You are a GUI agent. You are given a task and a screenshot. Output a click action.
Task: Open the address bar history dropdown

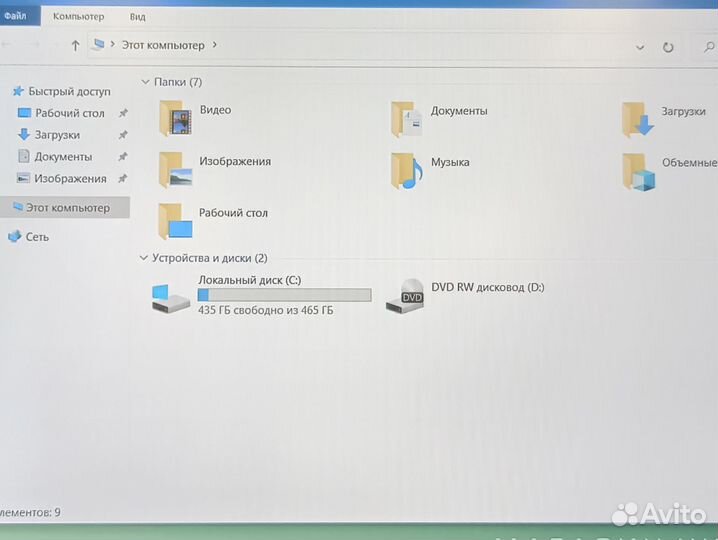click(x=640, y=47)
